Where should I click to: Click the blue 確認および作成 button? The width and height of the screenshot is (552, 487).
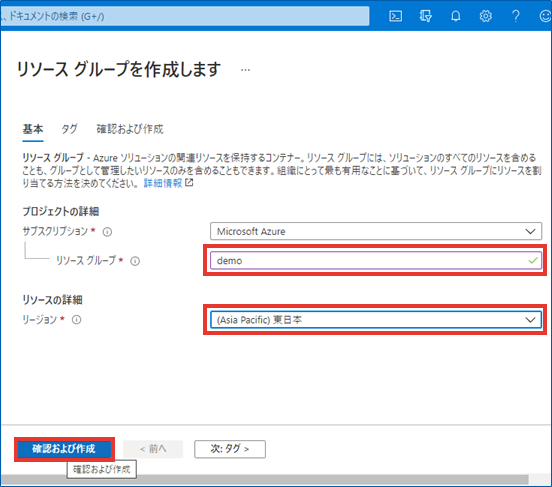click(x=64, y=449)
